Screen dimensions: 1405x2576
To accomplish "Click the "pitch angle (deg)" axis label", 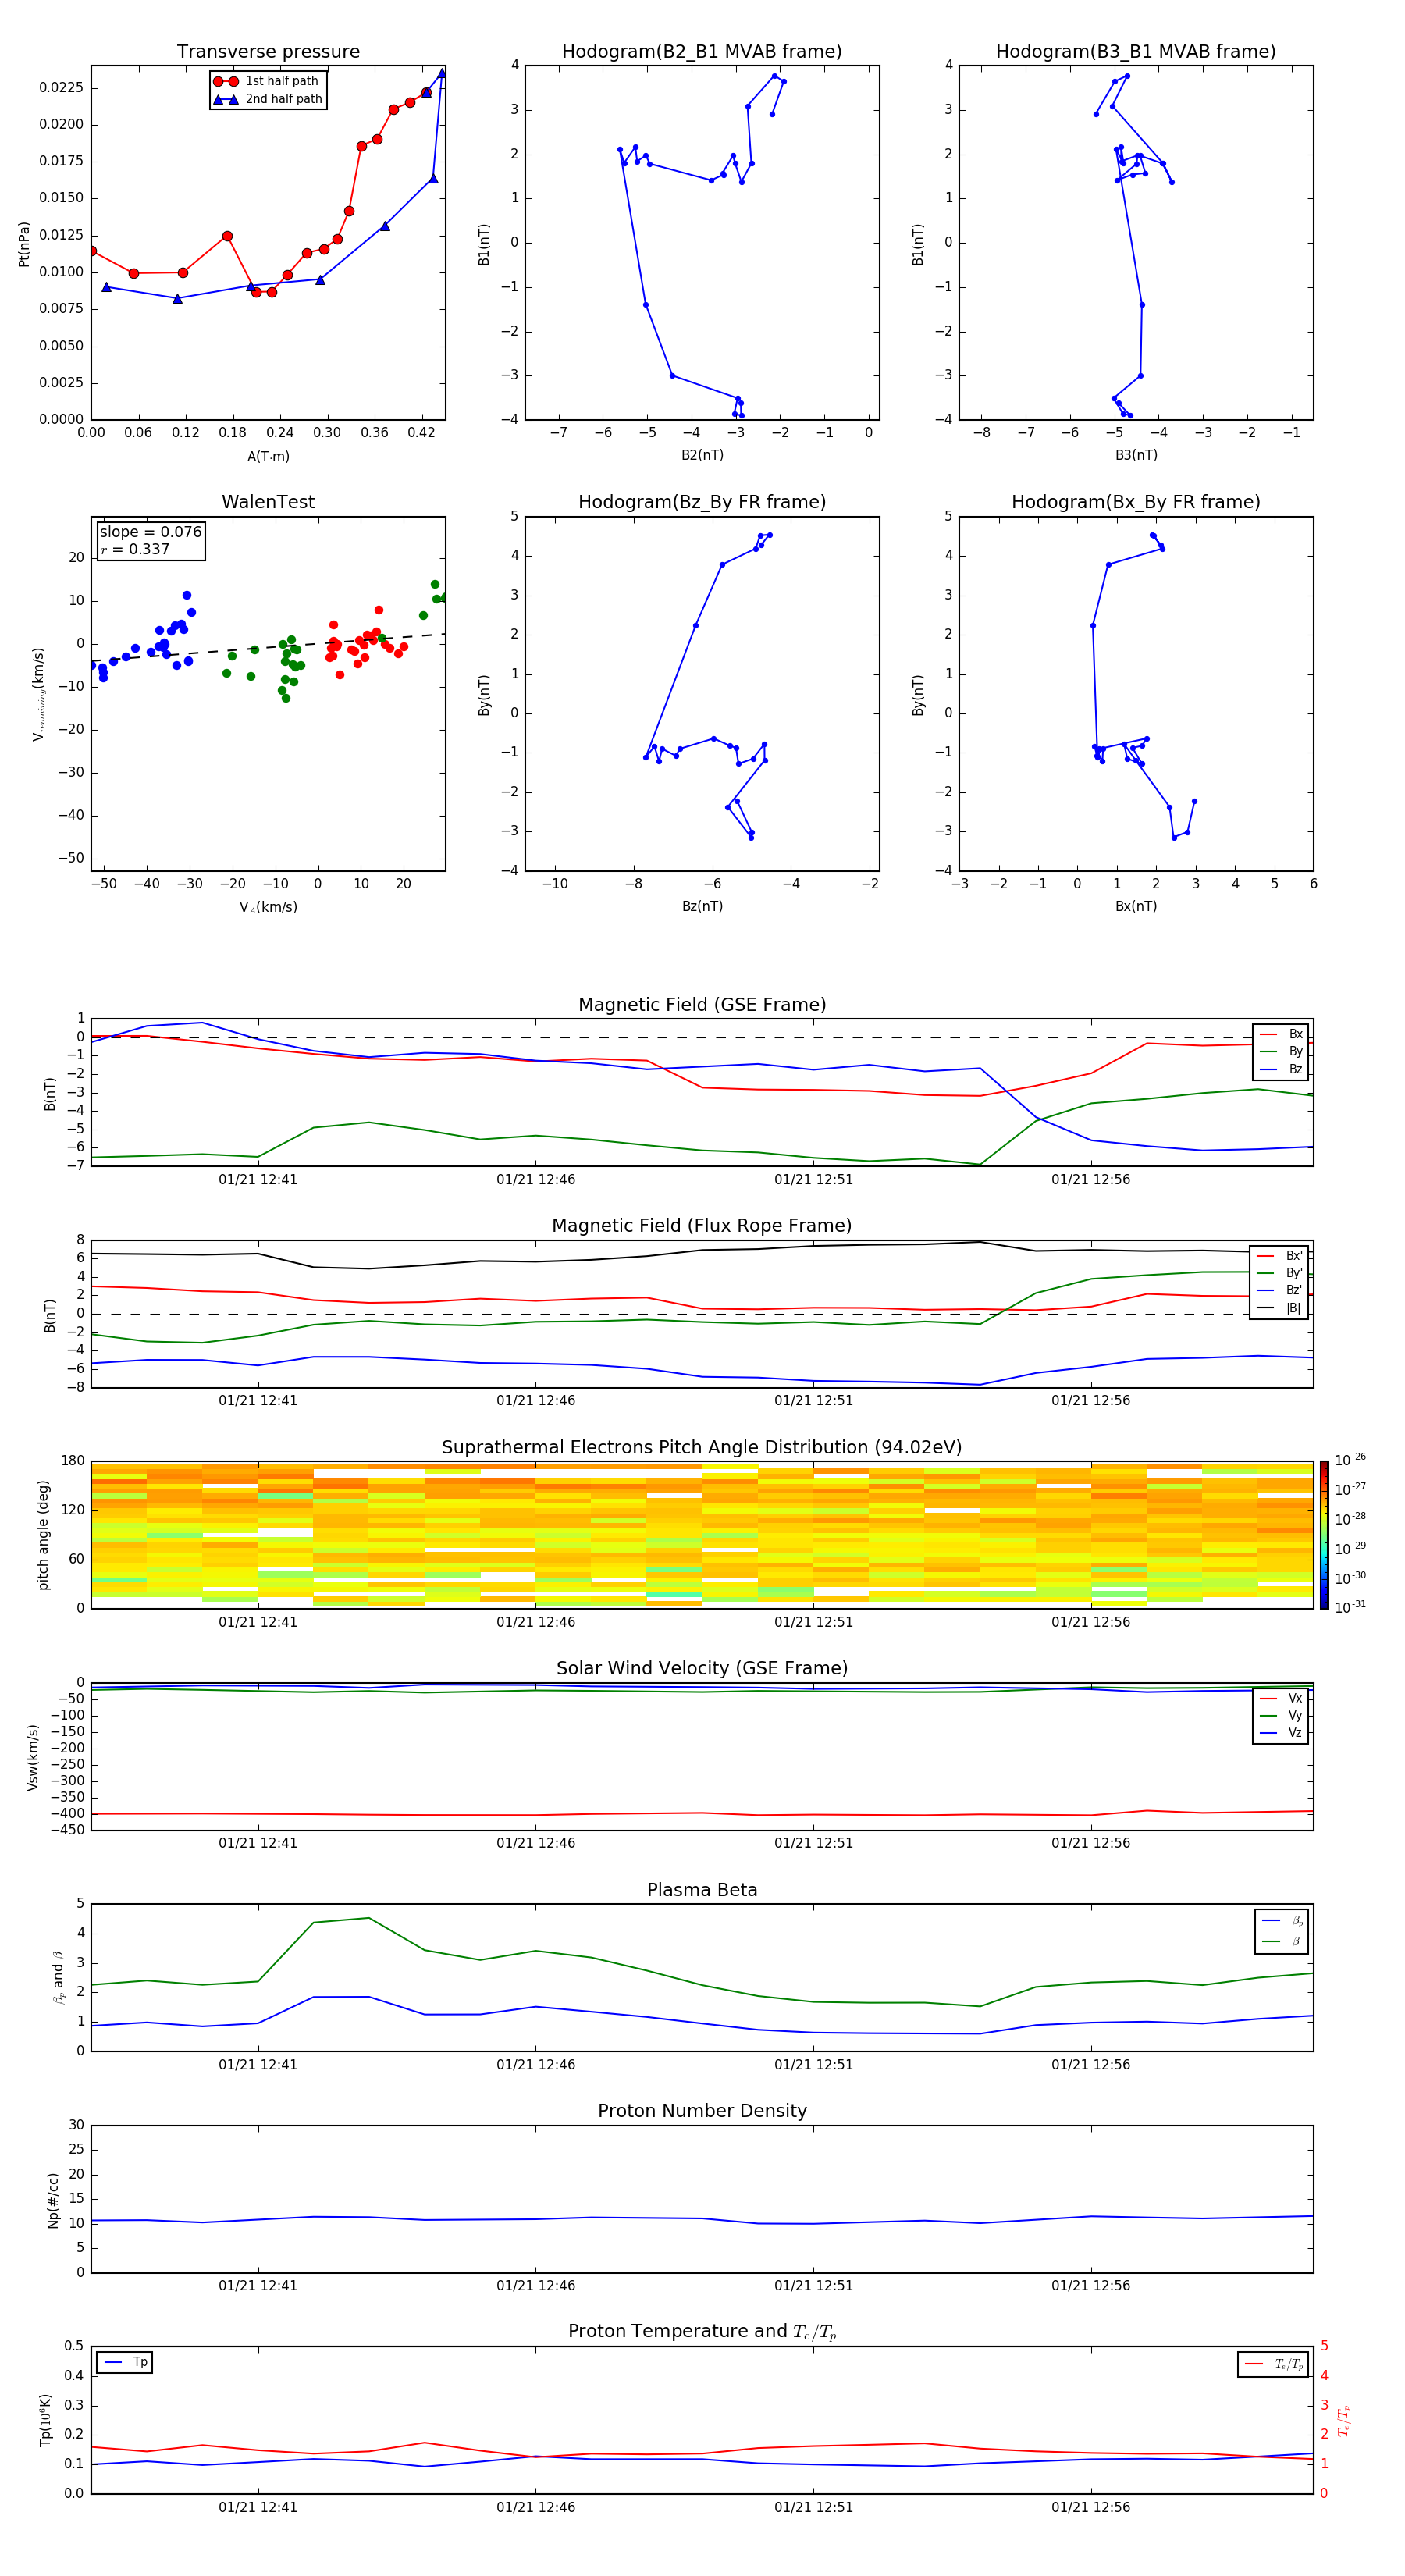I will tap(43, 1535).
